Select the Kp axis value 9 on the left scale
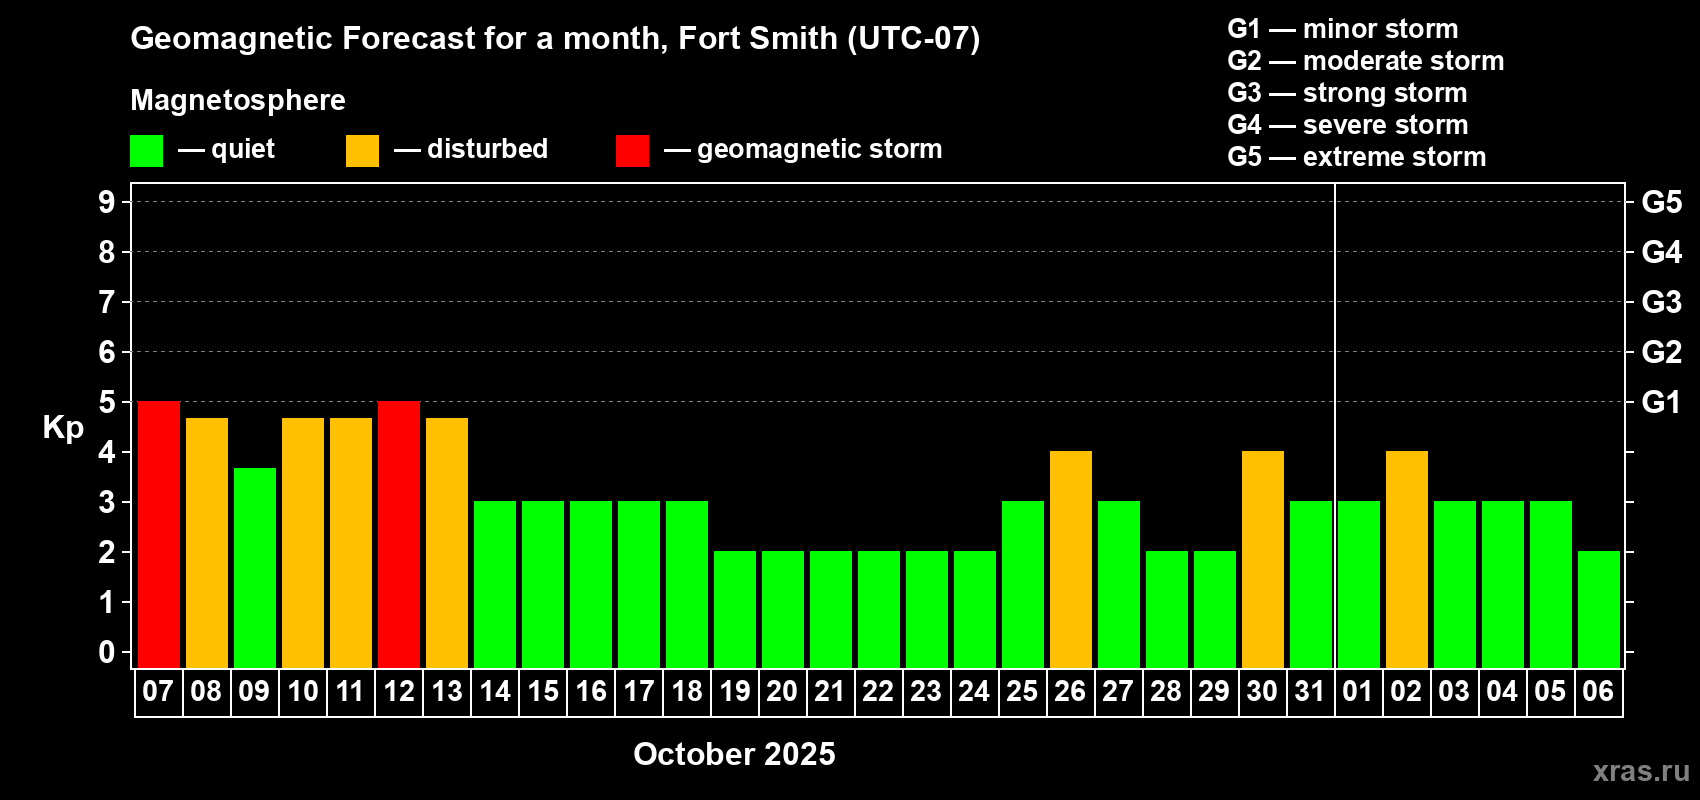The height and width of the screenshot is (800, 1700). pyautogui.click(x=107, y=202)
